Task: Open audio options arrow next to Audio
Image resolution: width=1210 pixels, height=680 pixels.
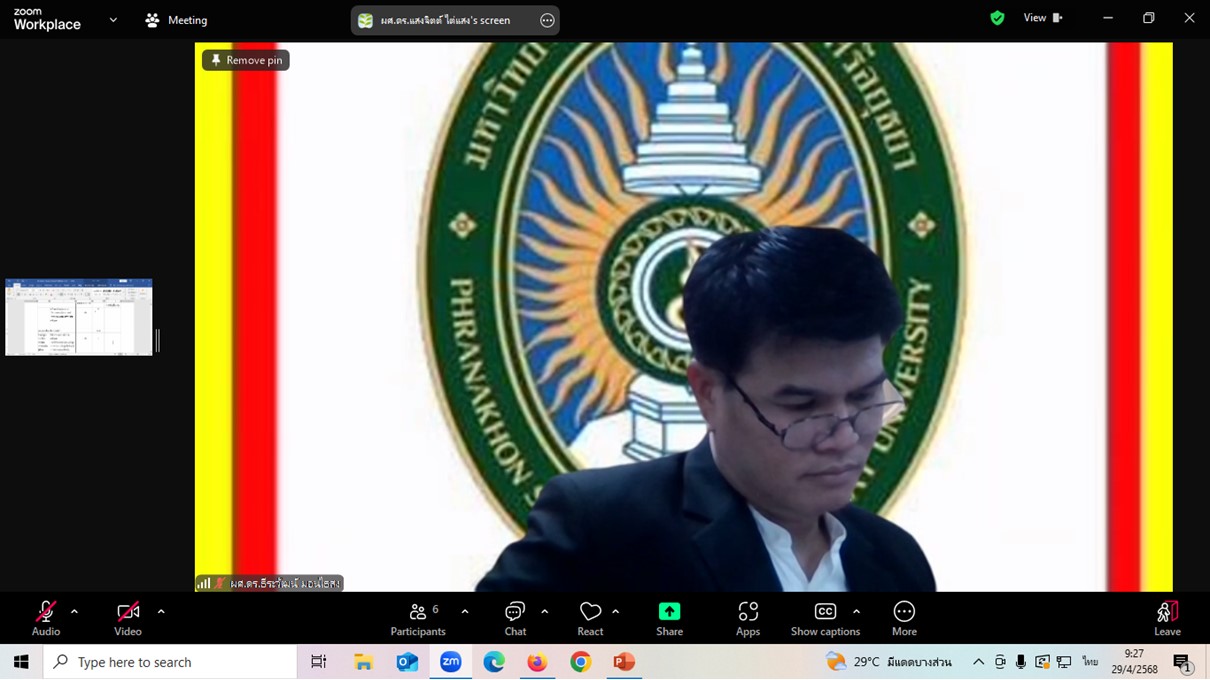Action: (74, 612)
